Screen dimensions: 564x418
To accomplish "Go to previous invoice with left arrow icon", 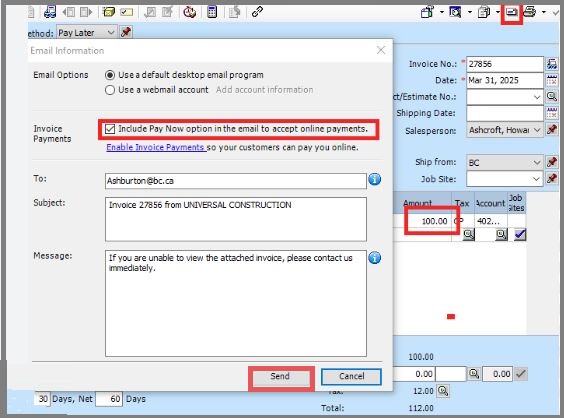I will 69,13.
